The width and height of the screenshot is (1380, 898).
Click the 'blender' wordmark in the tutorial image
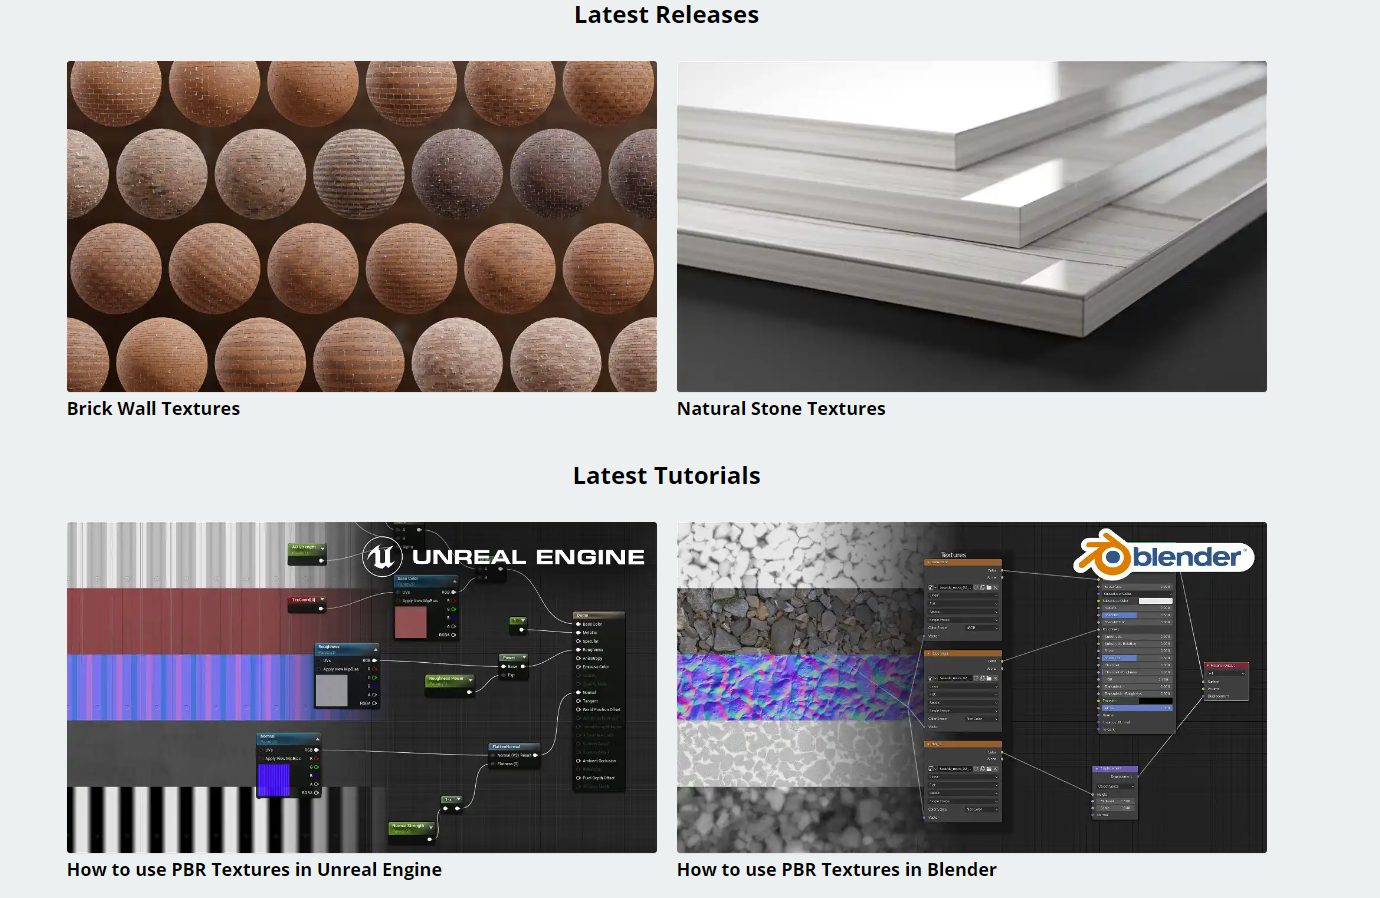coord(1187,557)
